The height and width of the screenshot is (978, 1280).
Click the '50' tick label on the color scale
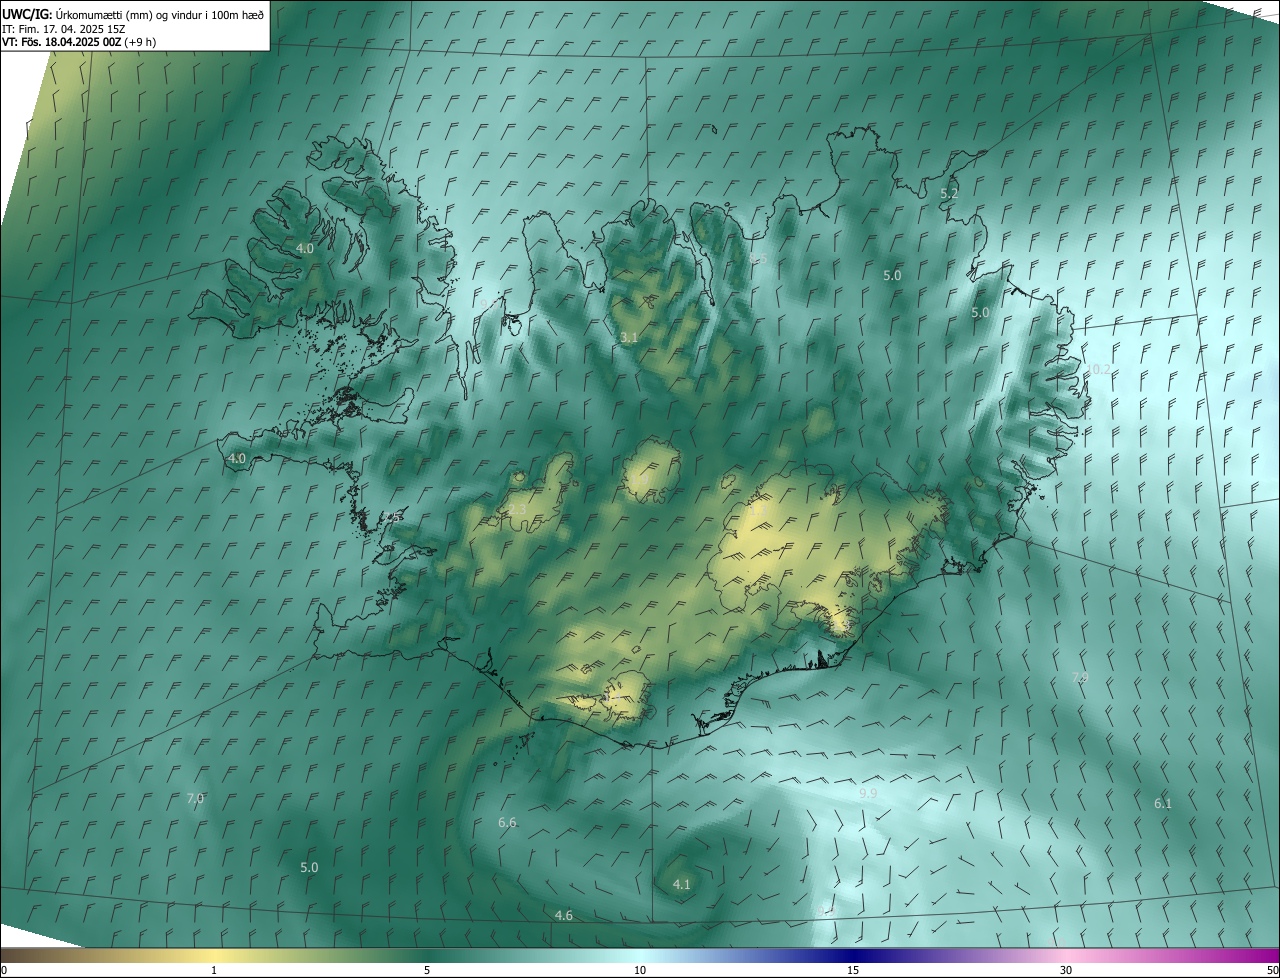tap(1272, 970)
